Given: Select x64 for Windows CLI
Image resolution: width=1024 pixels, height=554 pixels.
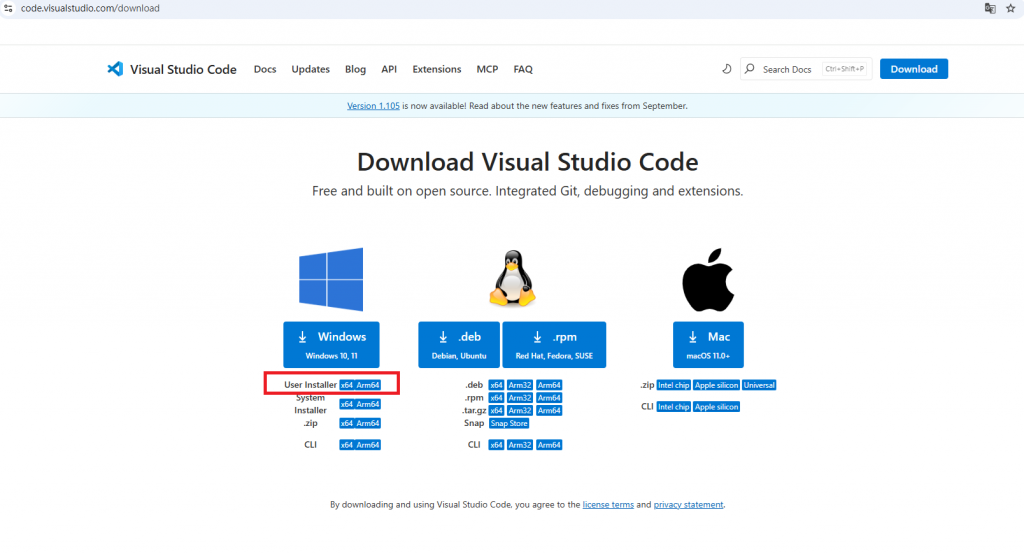Looking at the screenshot, I should [x=347, y=445].
